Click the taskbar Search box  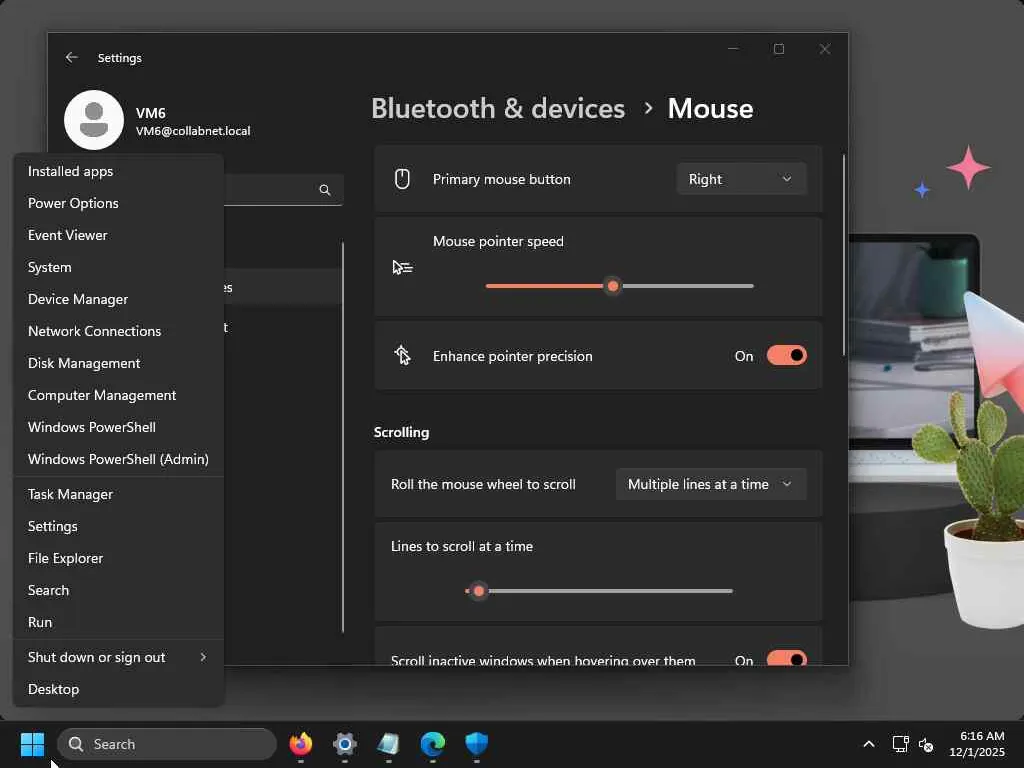167,744
